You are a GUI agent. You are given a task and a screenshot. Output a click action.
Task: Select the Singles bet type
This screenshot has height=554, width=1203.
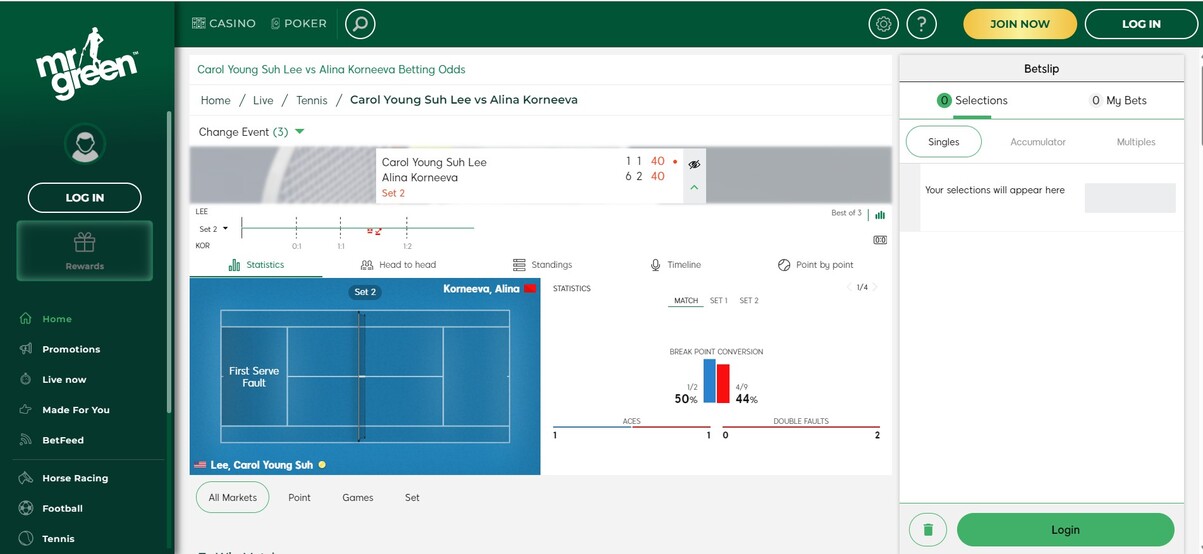tap(943, 142)
